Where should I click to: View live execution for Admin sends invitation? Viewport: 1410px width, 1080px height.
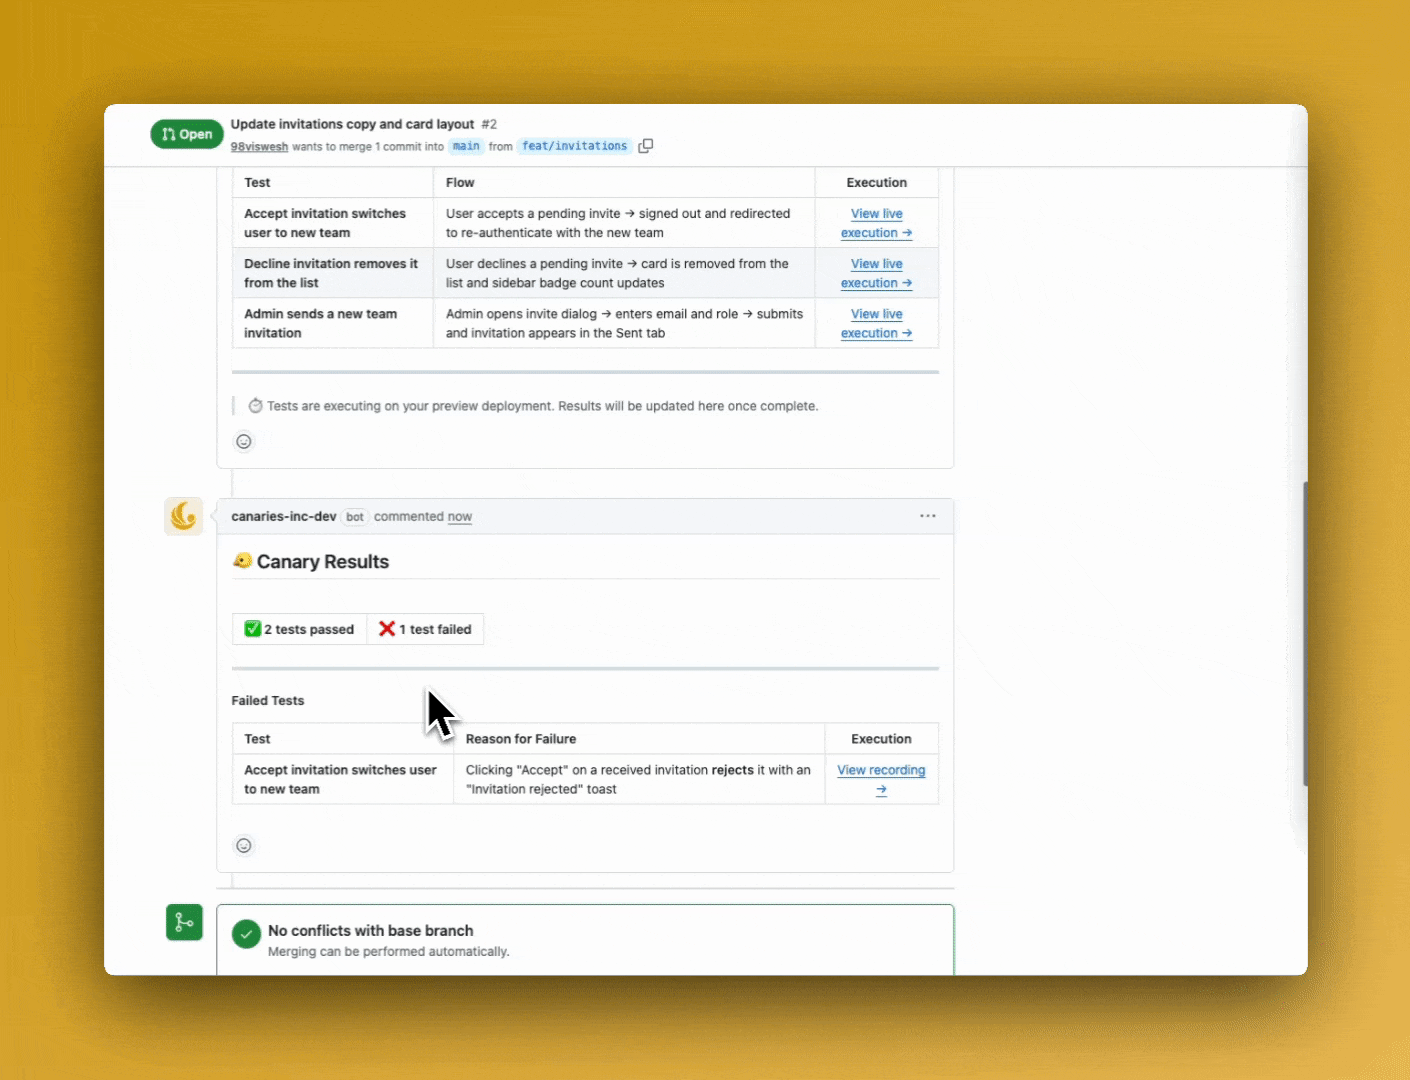[876, 323]
